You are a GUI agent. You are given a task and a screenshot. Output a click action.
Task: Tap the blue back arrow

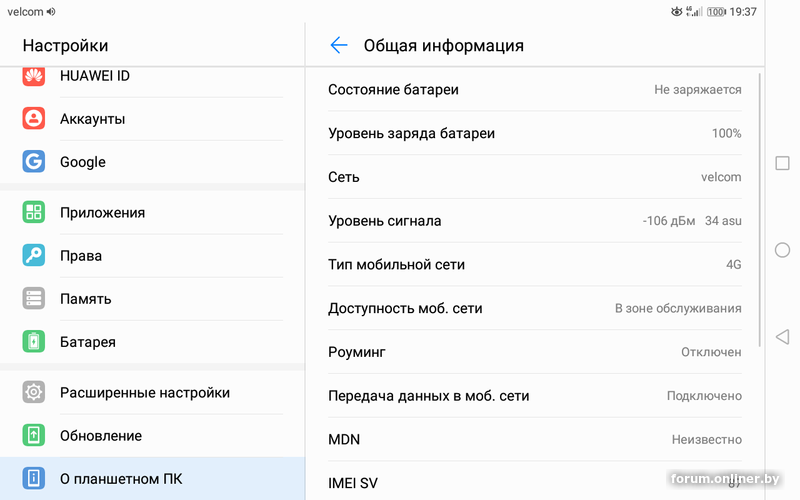[339, 45]
